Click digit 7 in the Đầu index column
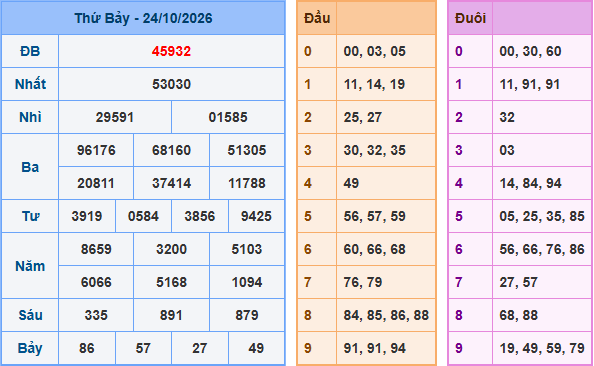This screenshot has width=594, height=366. [308, 282]
